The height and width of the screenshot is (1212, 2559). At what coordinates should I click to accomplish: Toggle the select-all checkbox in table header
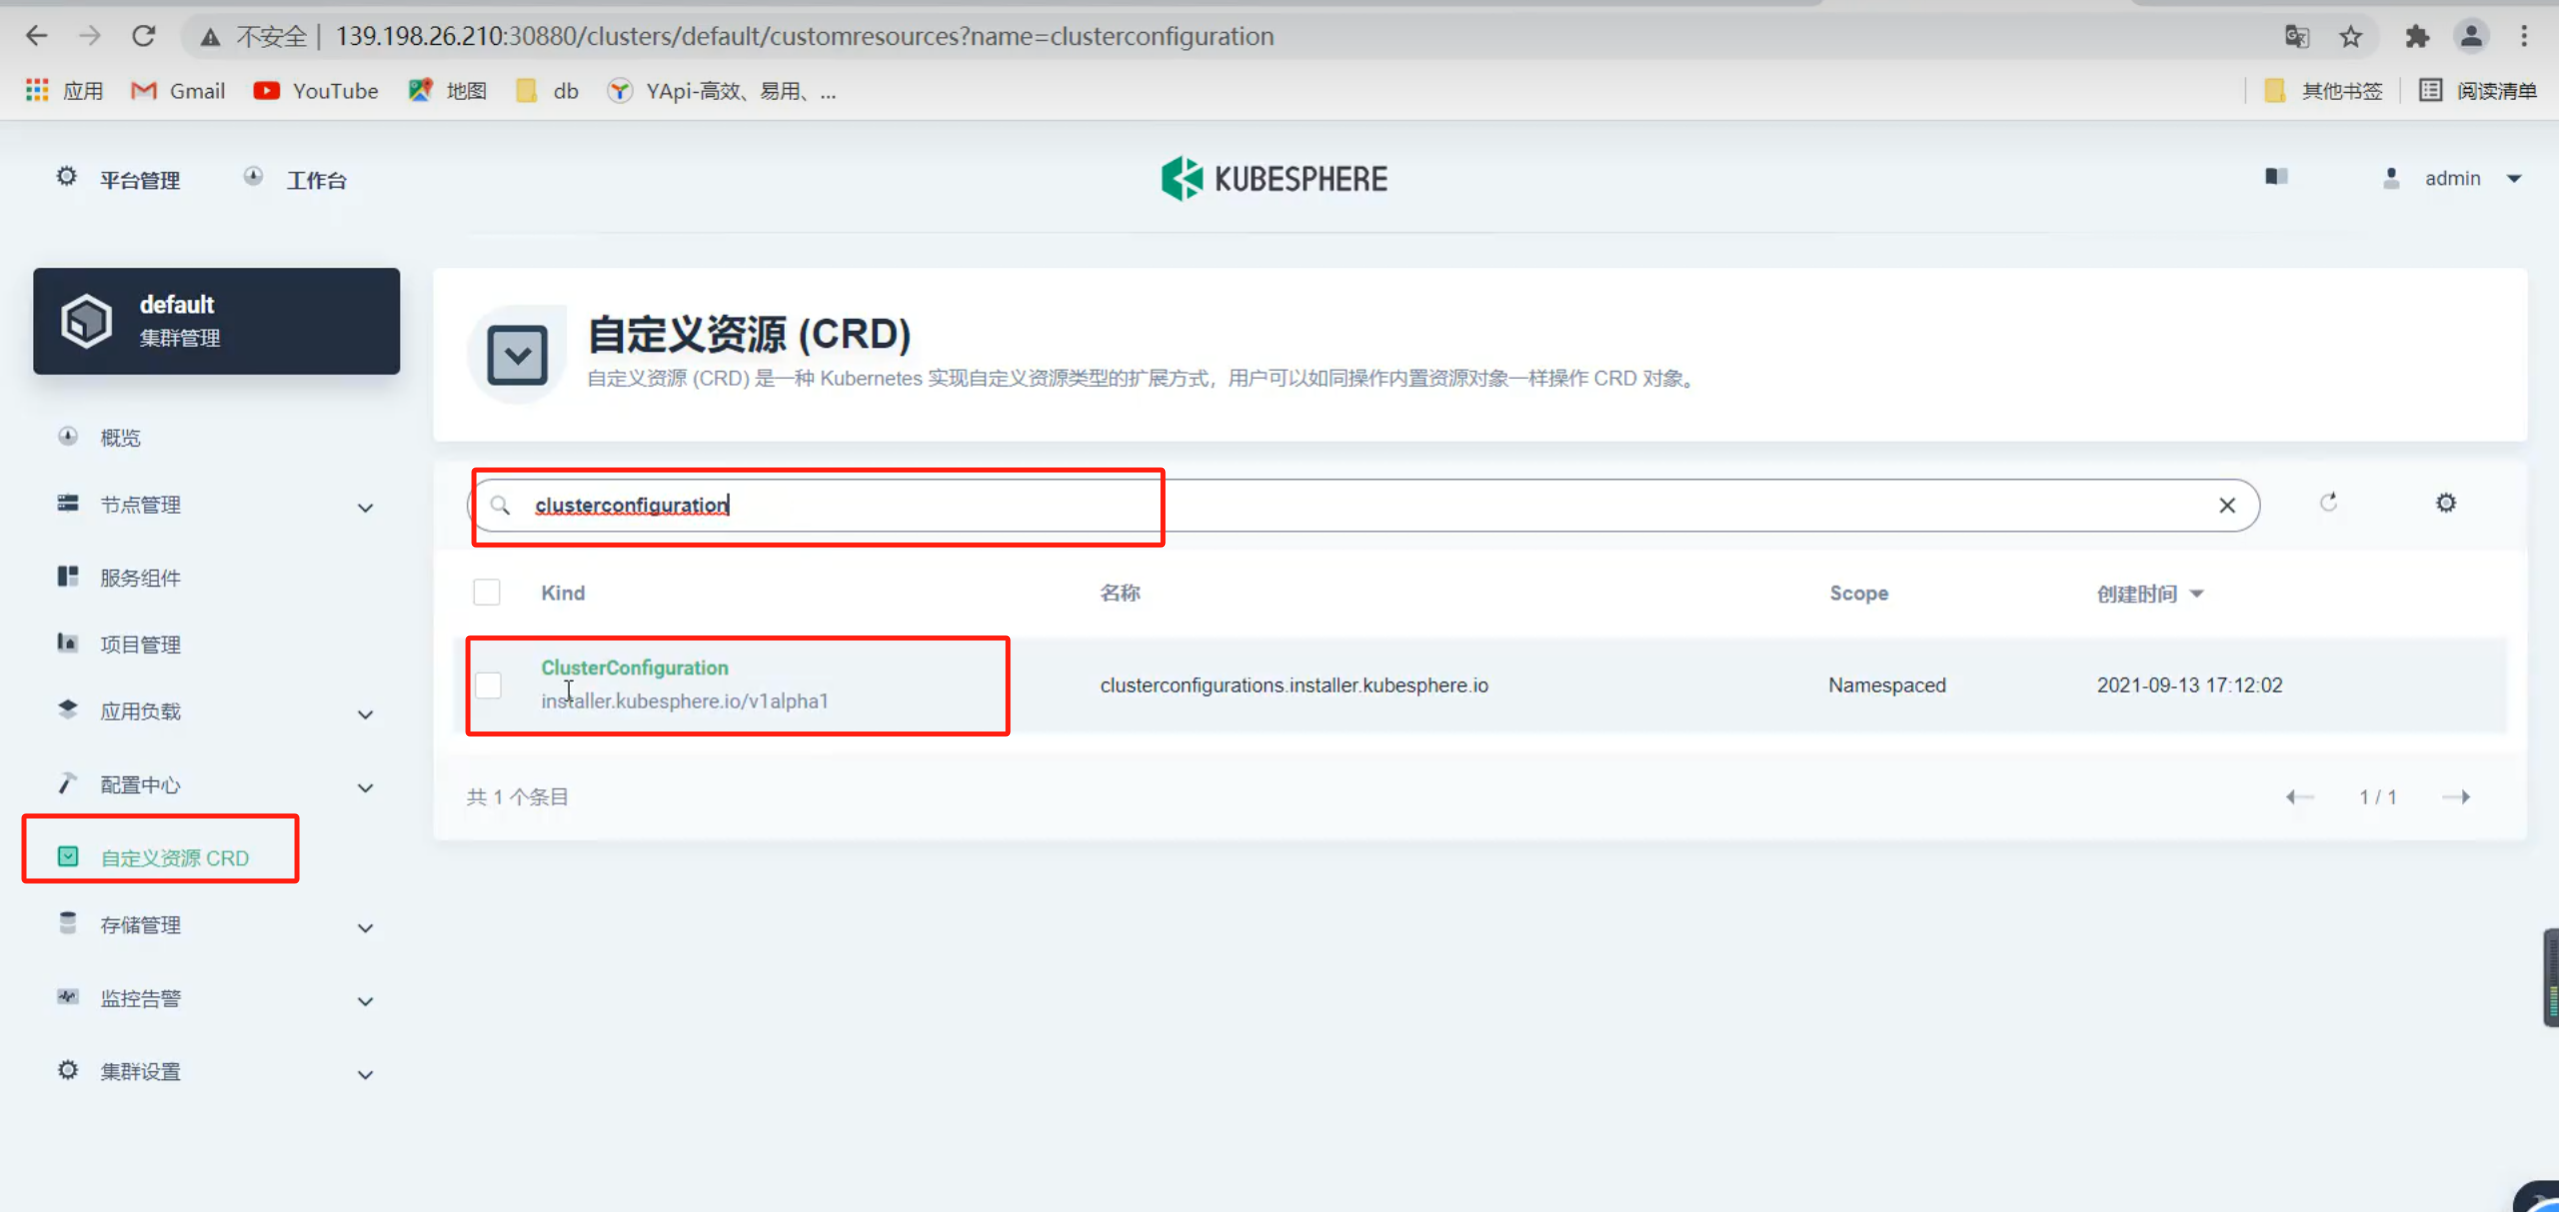487,592
